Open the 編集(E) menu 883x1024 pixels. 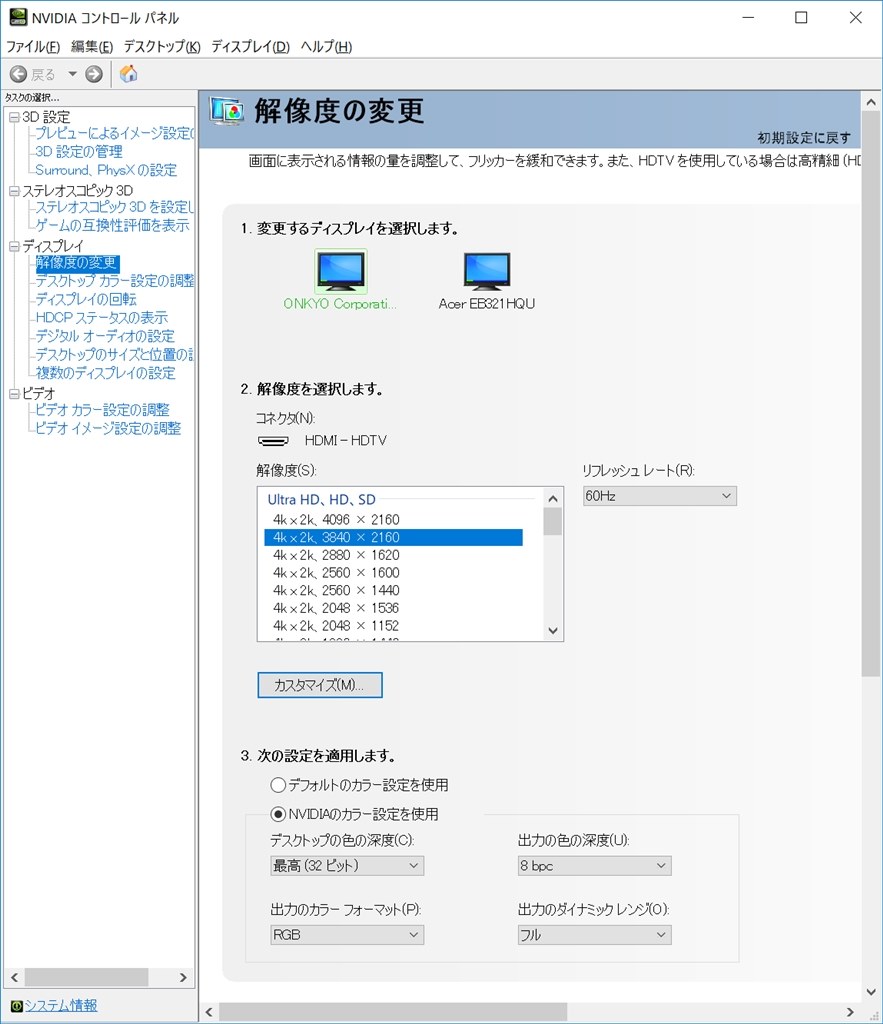[x=91, y=46]
